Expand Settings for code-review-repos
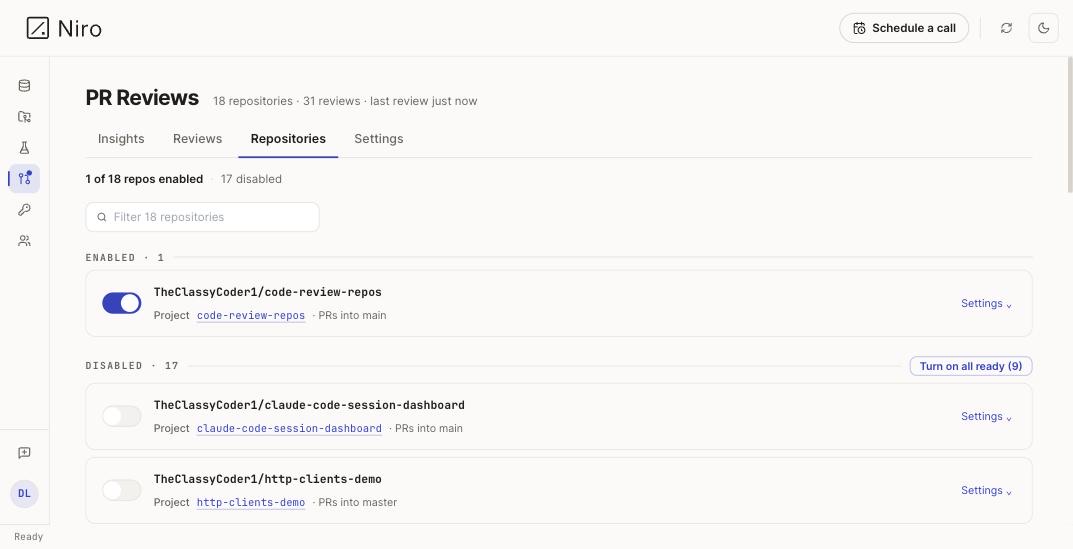 pyautogui.click(x=986, y=303)
